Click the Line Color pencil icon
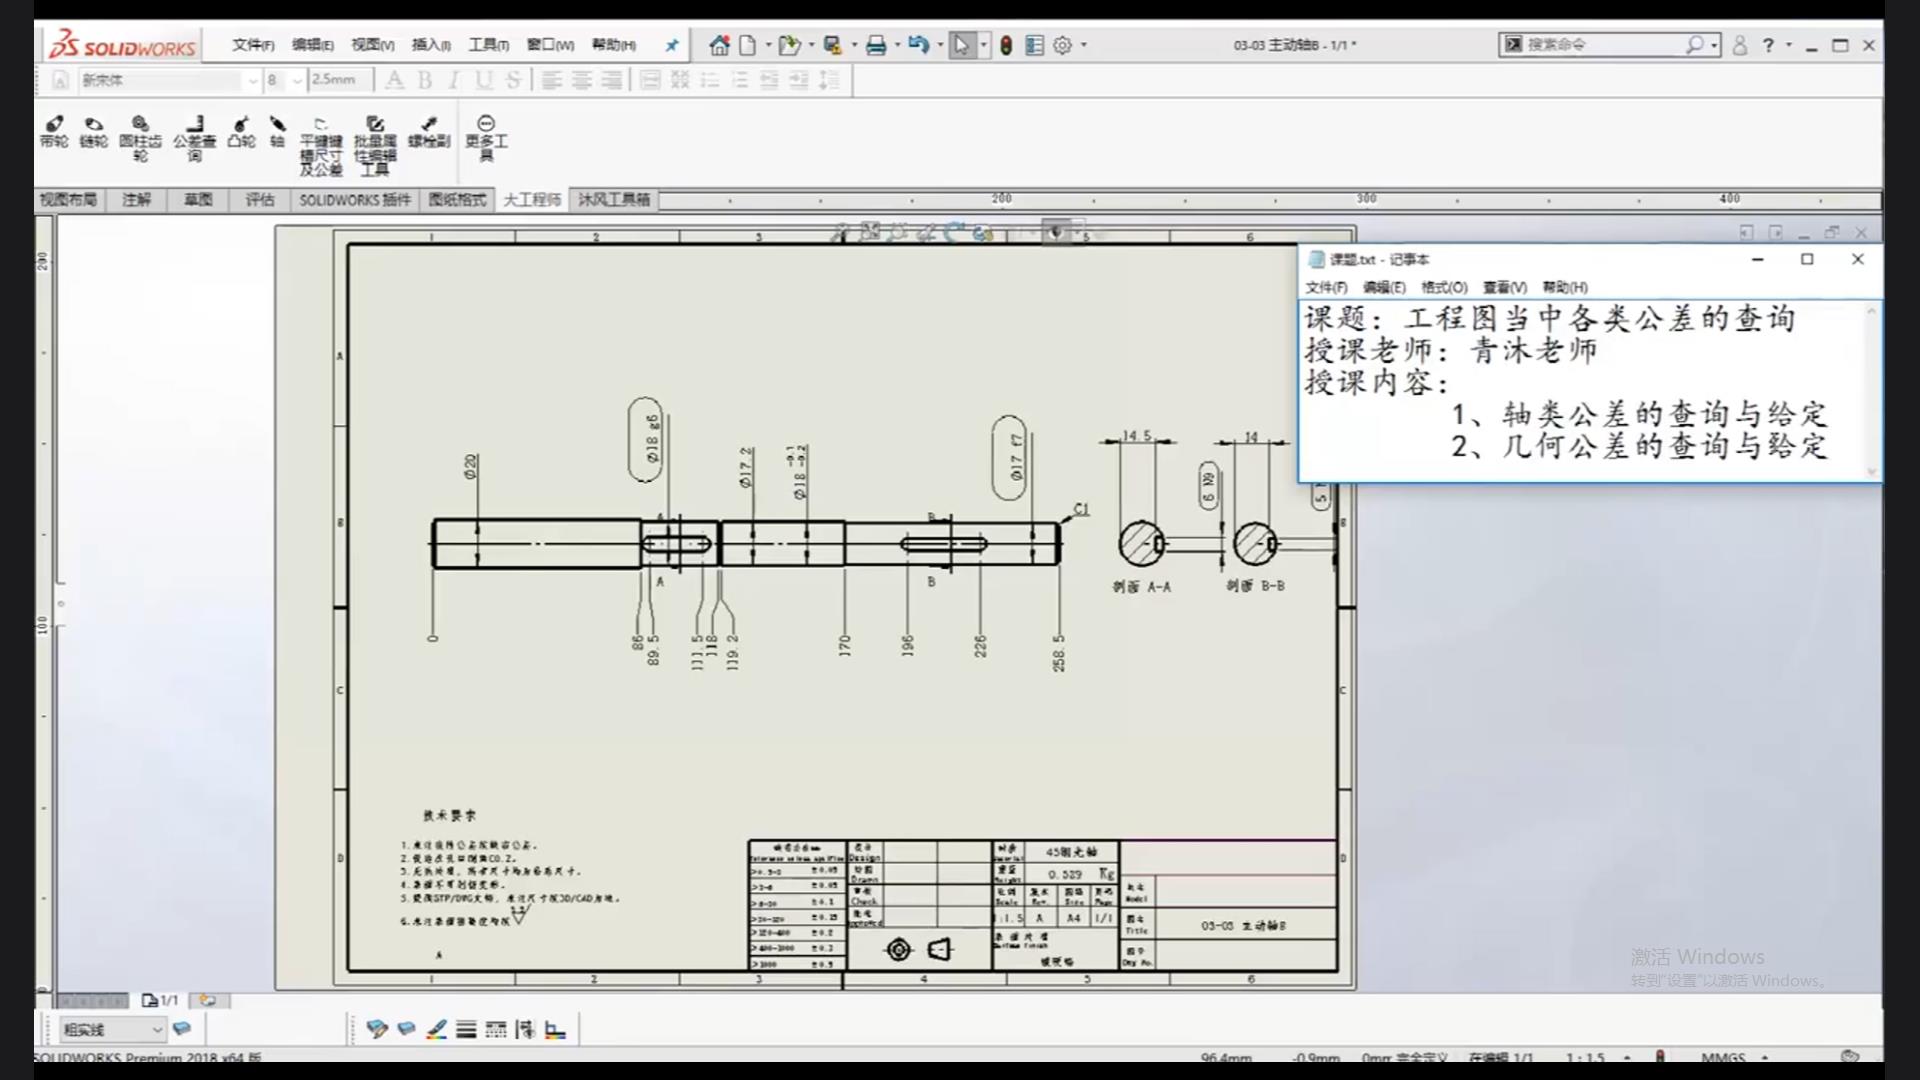1920x1080 pixels. [x=437, y=1029]
